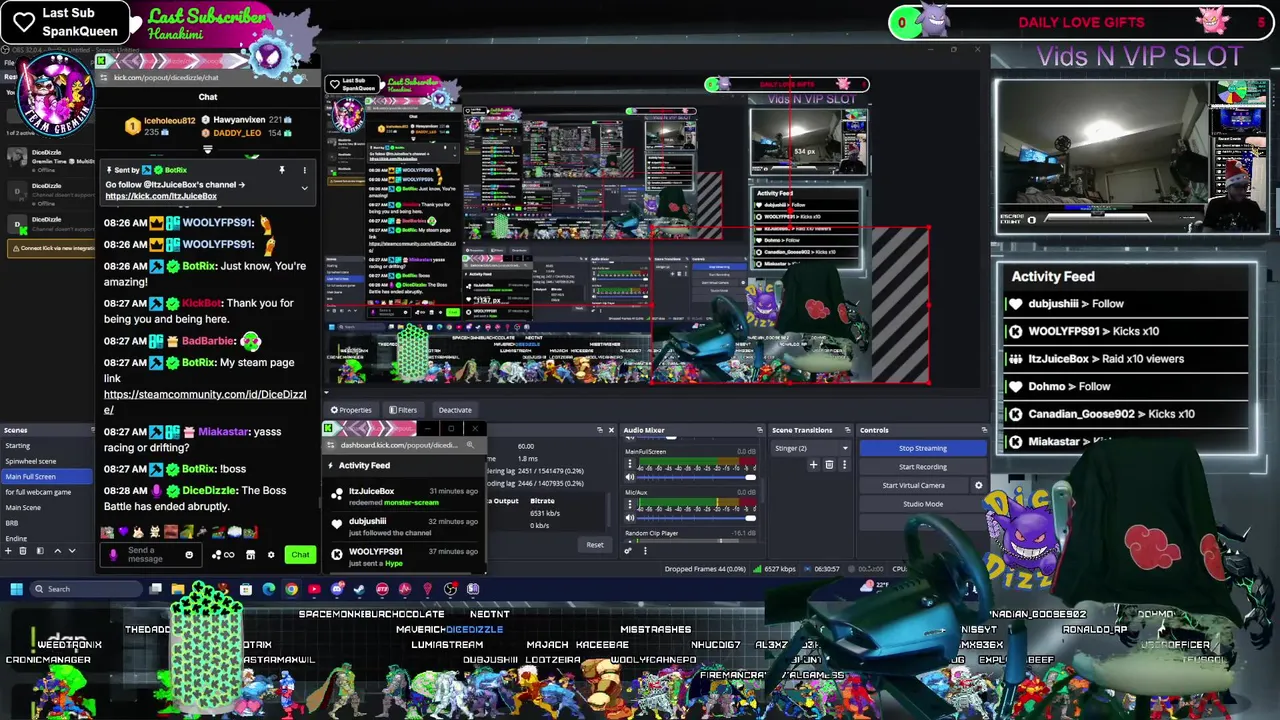Open pinned message three-dot options
This screenshot has height=720, width=1280.
pos(305,170)
